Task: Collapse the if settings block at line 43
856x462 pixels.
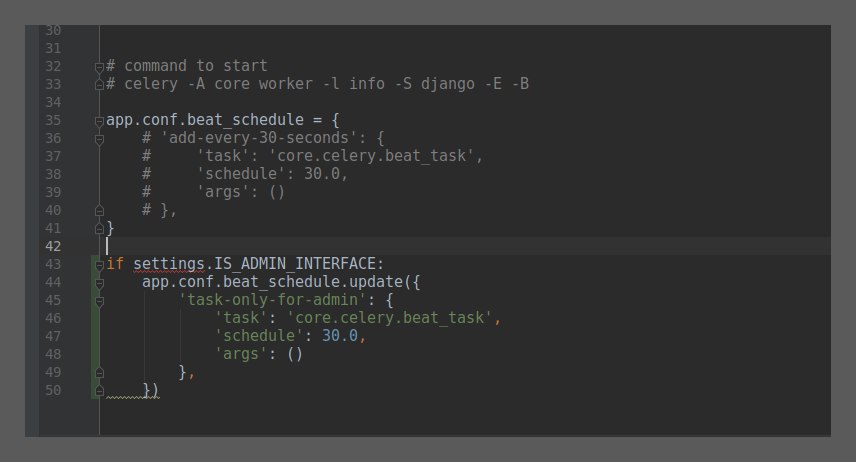Action: [x=99, y=265]
